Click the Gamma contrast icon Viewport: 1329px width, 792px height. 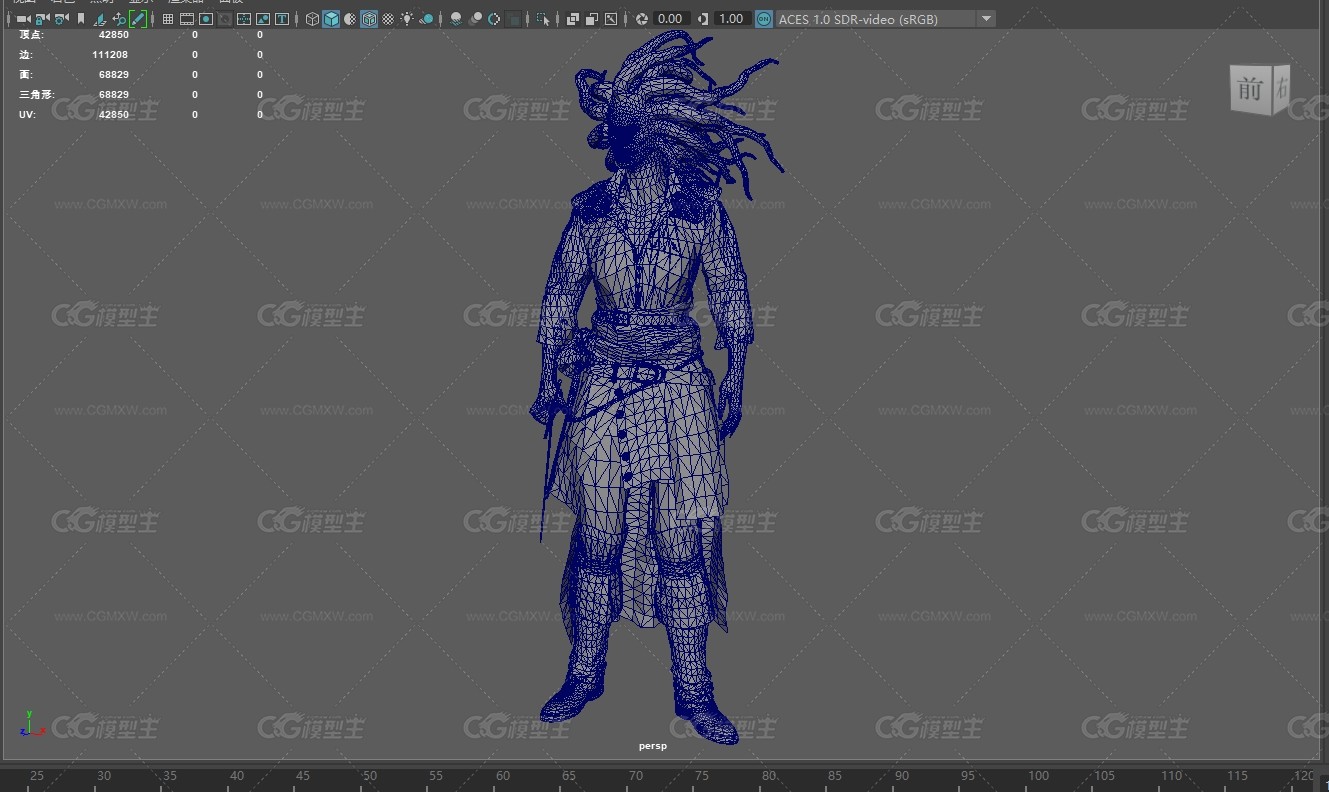[x=703, y=19]
